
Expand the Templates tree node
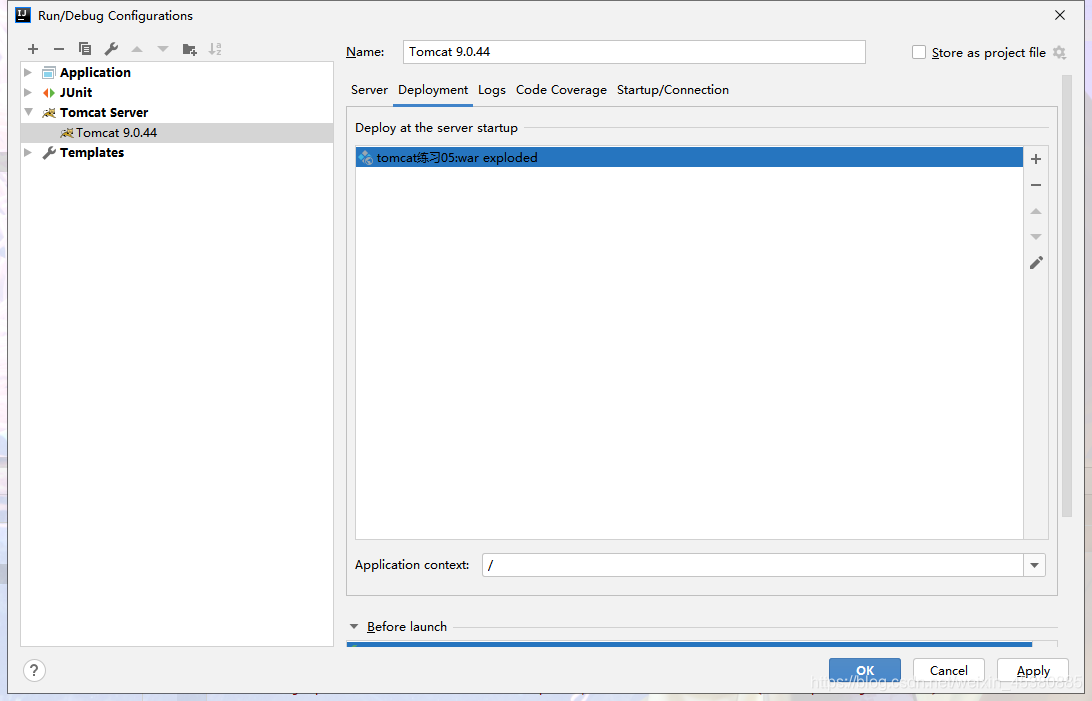(x=28, y=152)
